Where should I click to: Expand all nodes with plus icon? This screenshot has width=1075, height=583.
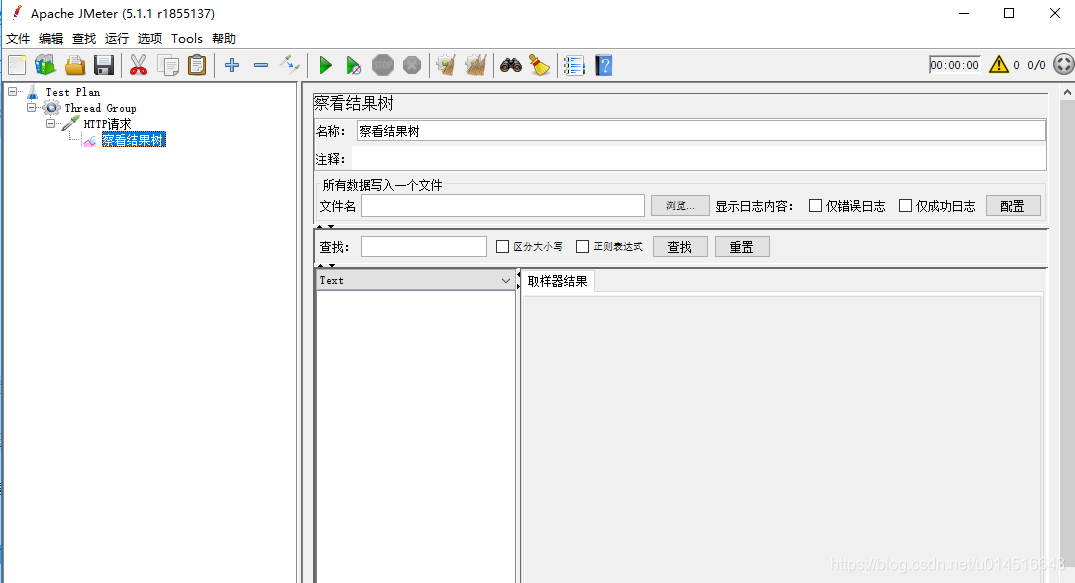(x=232, y=65)
